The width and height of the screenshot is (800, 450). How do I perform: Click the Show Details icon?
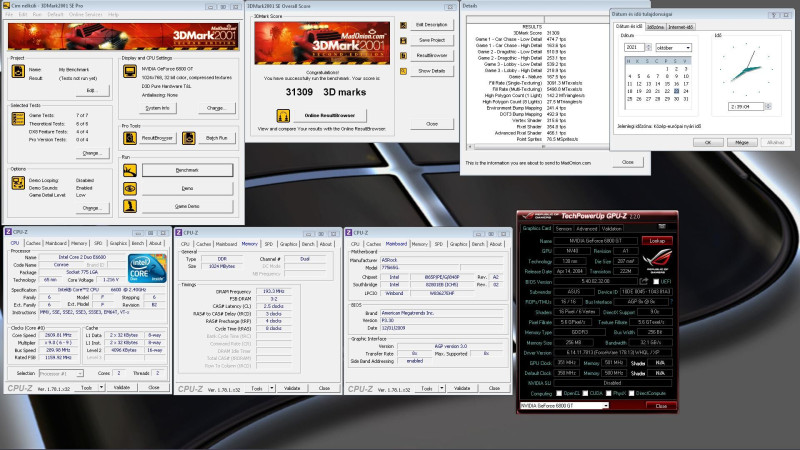click(403, 71)
